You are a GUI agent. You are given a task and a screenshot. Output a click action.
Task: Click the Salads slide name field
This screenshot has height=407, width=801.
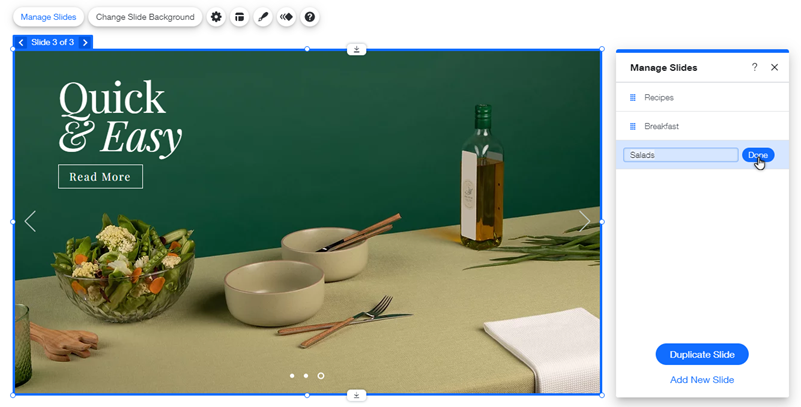coord(680,155)
